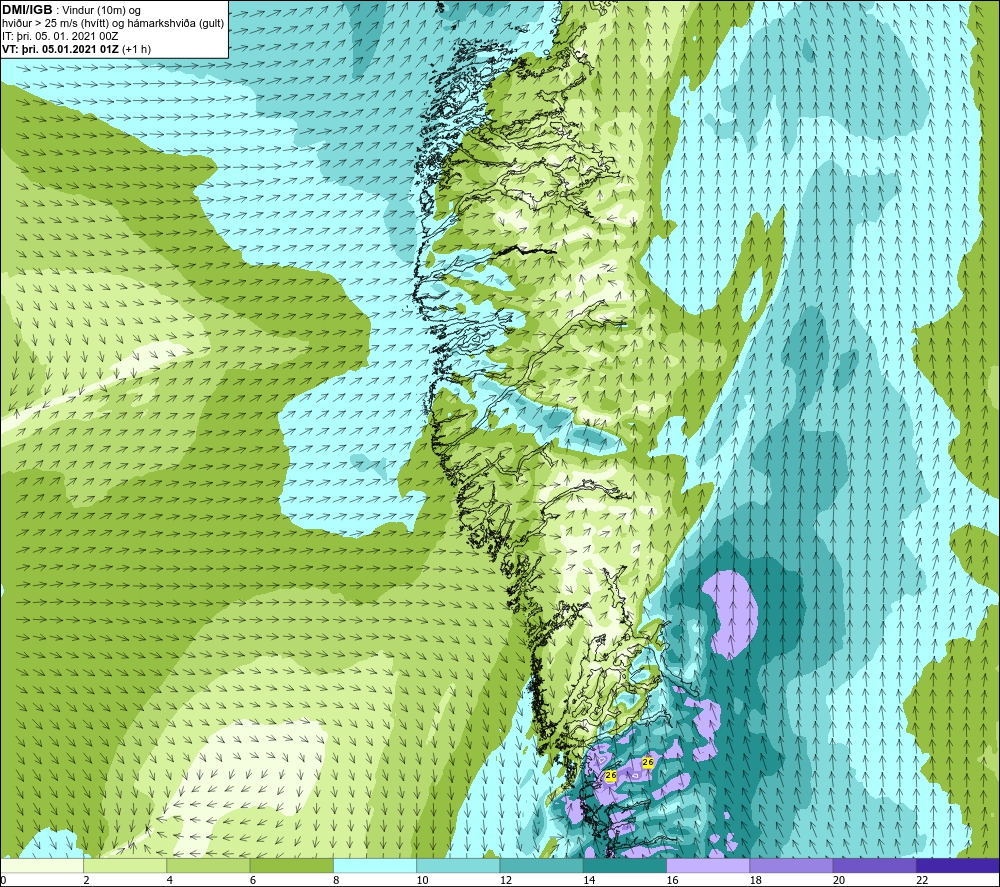
Task: Click the scale label '22'
Action: point(923,880)
